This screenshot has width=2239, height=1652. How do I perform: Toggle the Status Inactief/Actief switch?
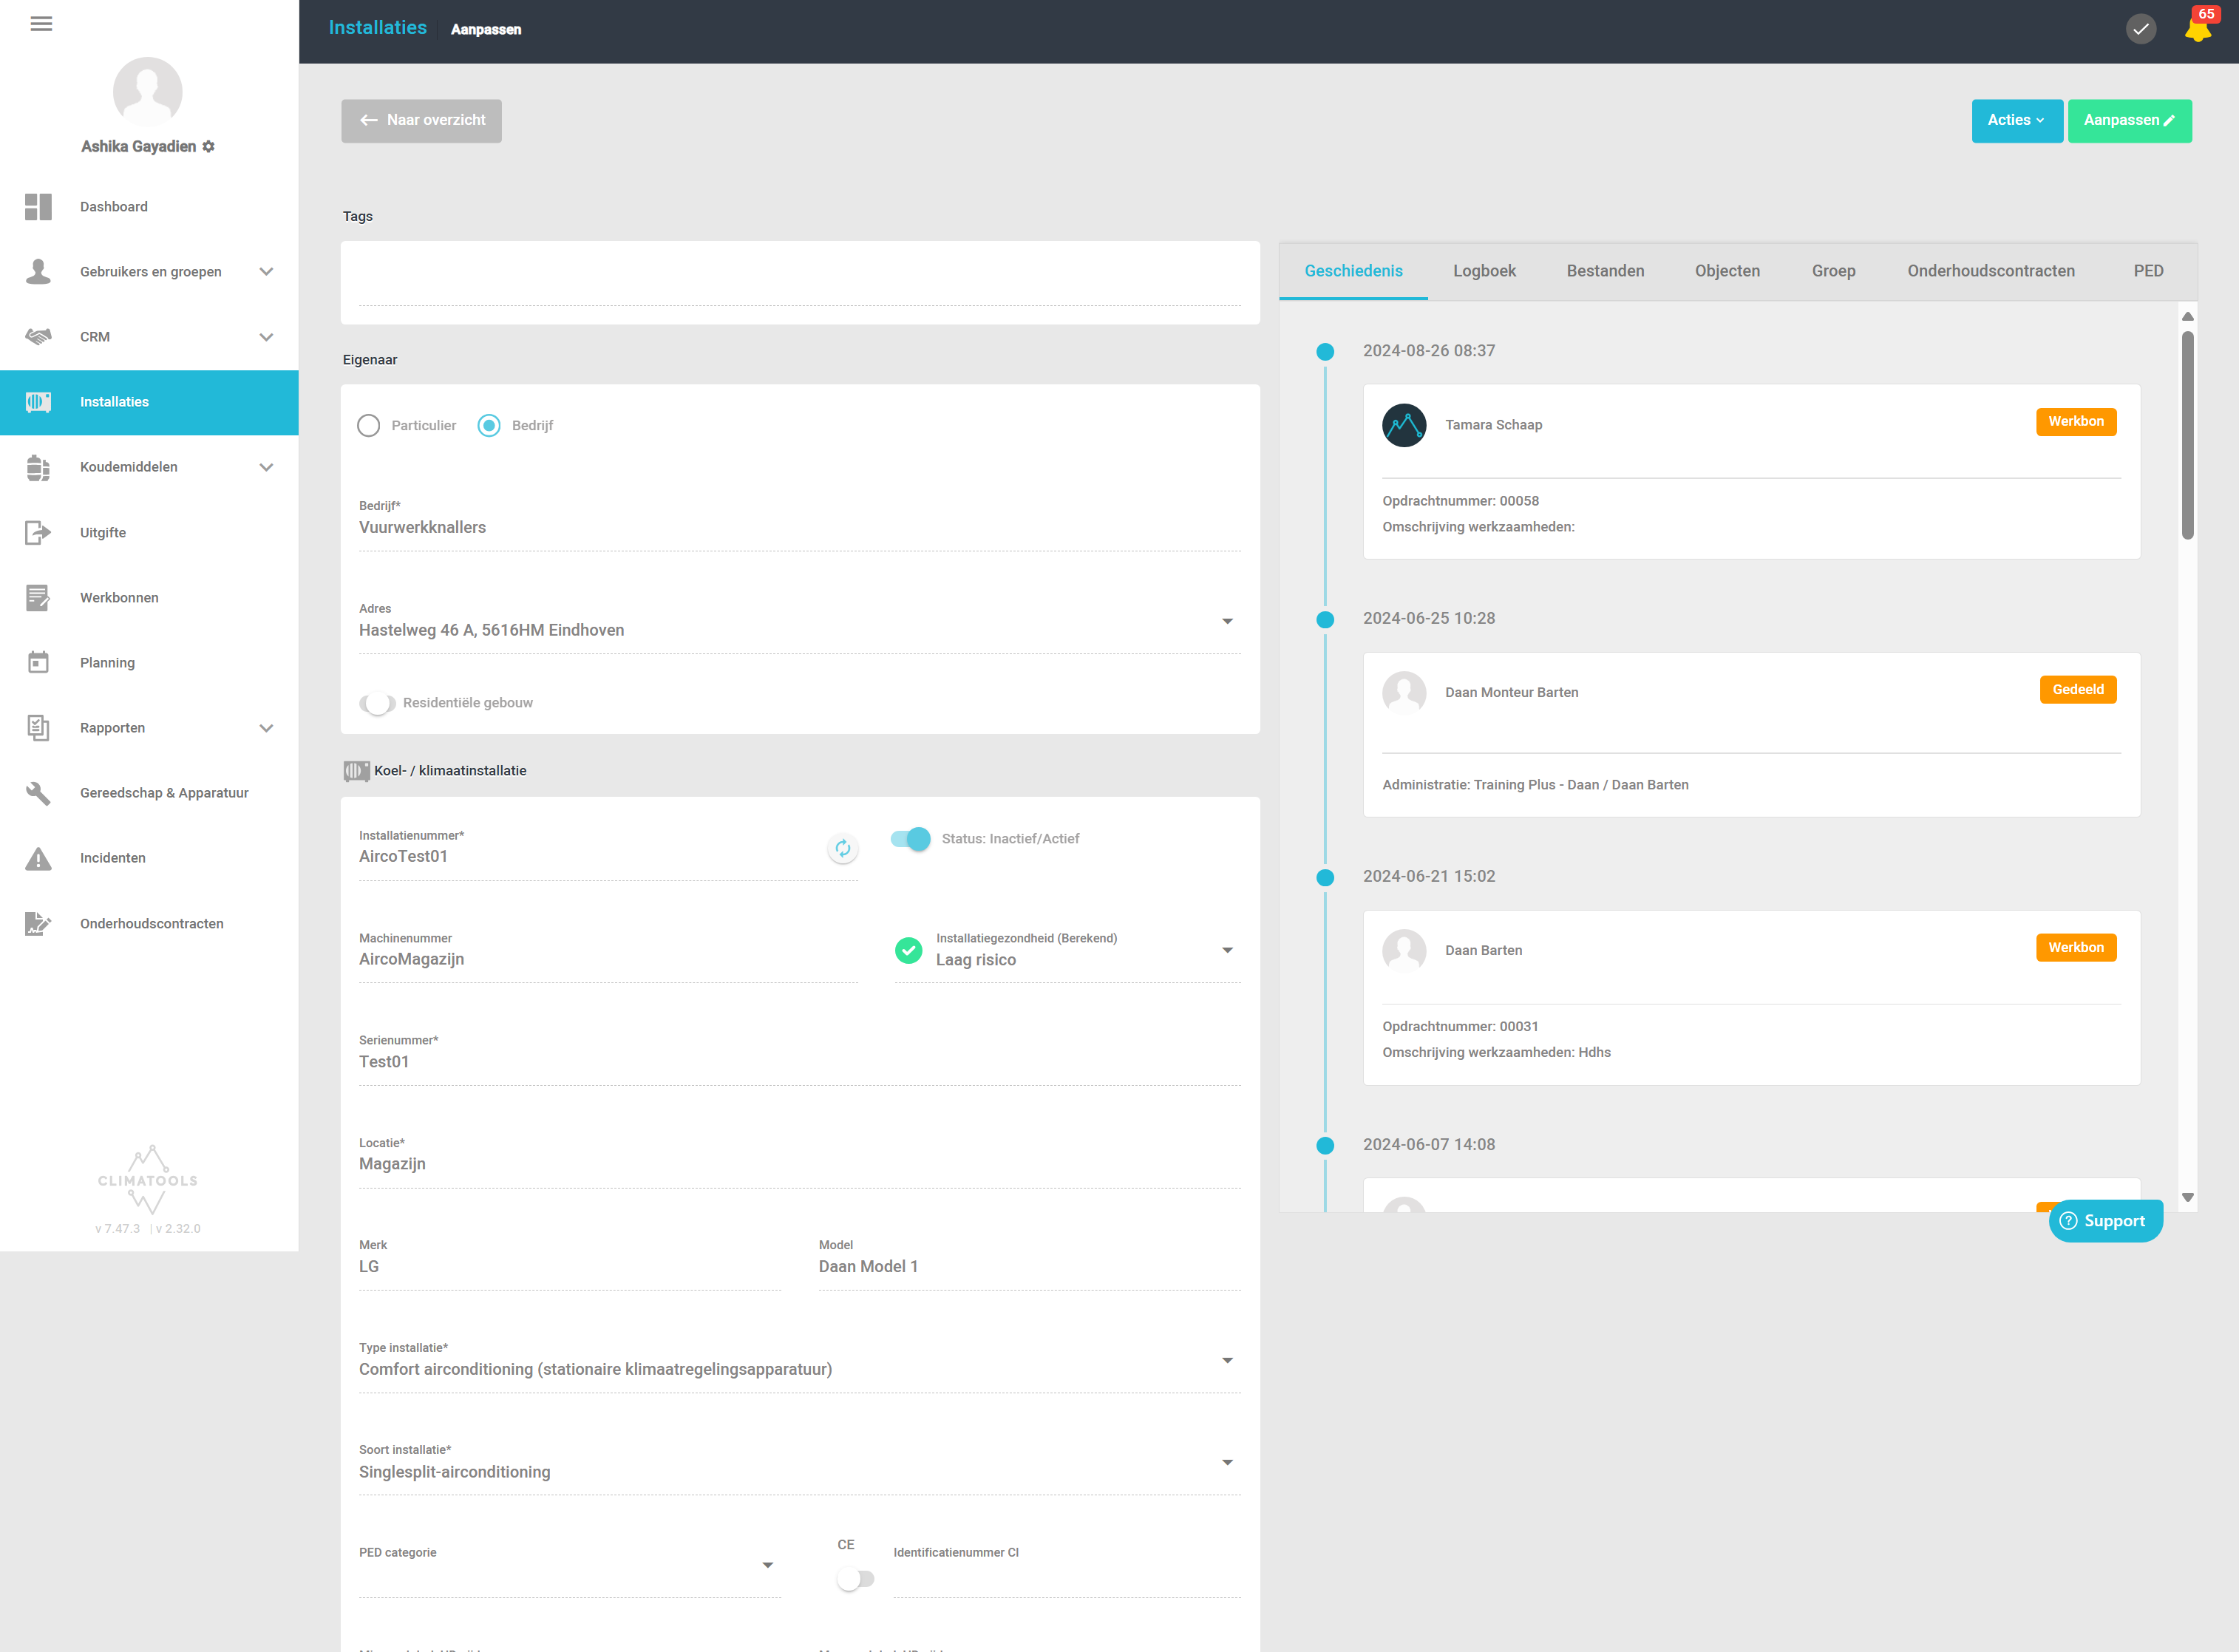pyautogui.click(x=910, y=839)
